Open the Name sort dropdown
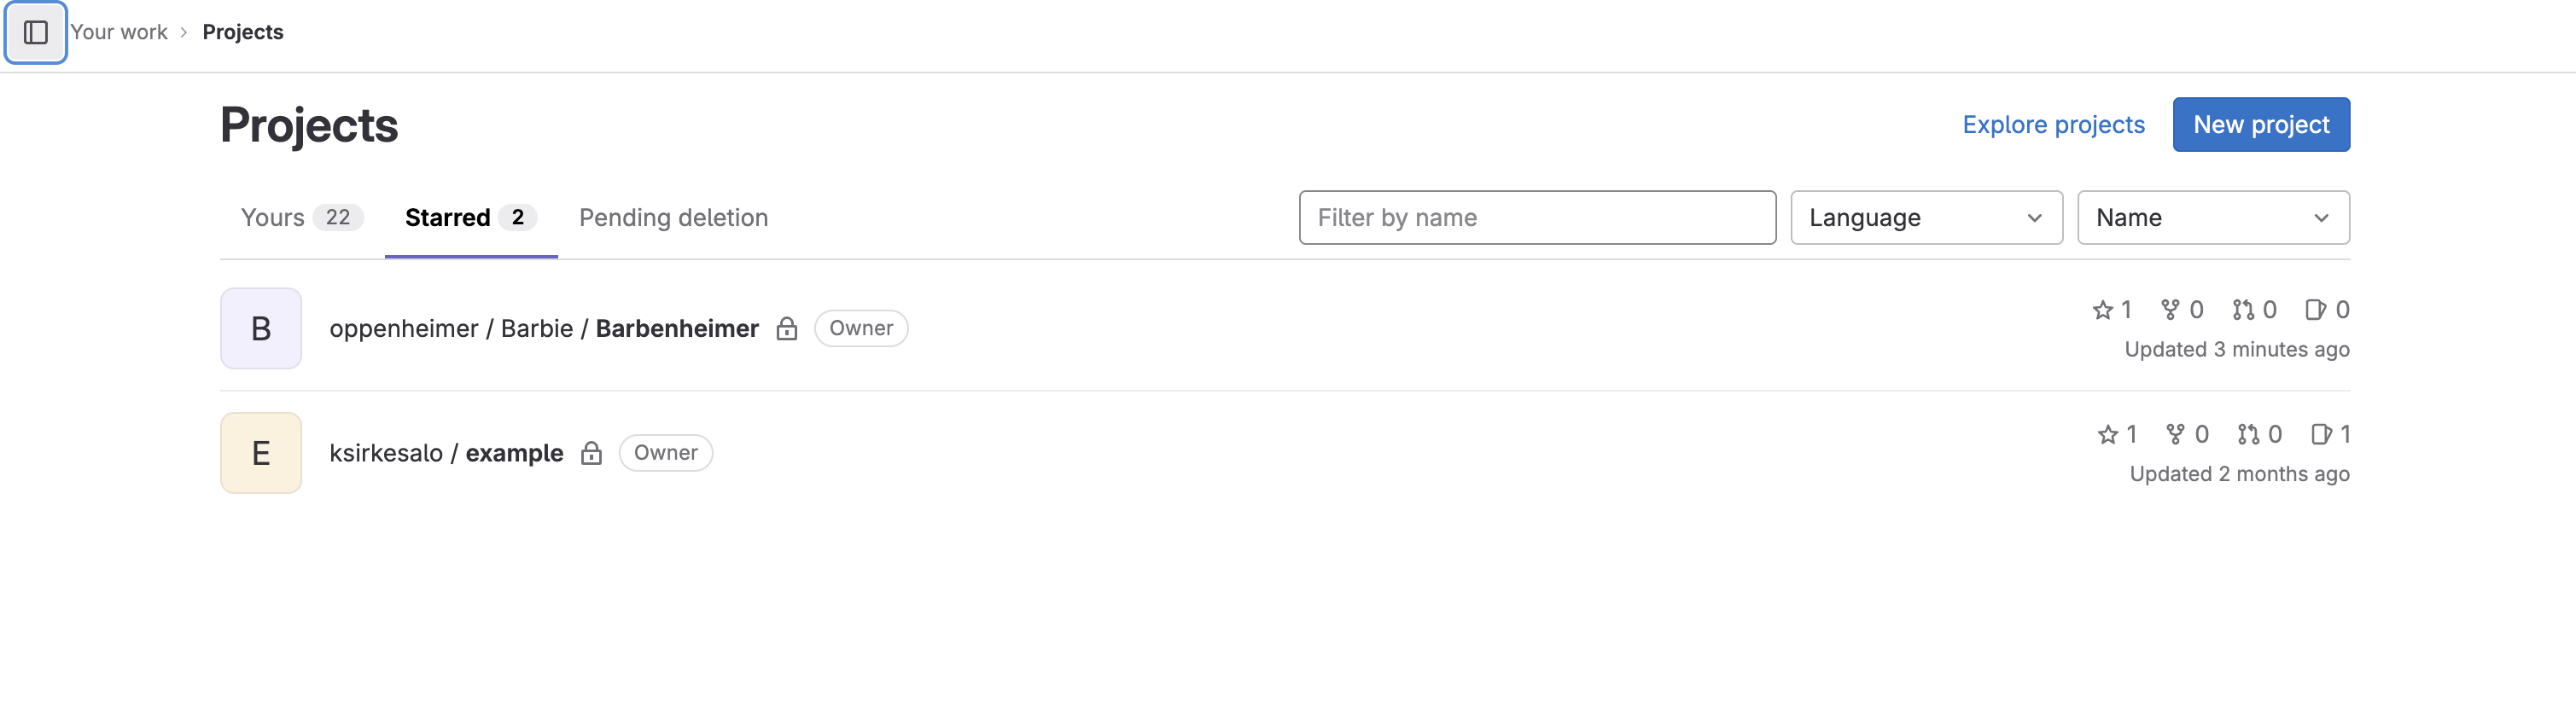The width and height of the screenshot is (2576, 708). point(2213,218)
